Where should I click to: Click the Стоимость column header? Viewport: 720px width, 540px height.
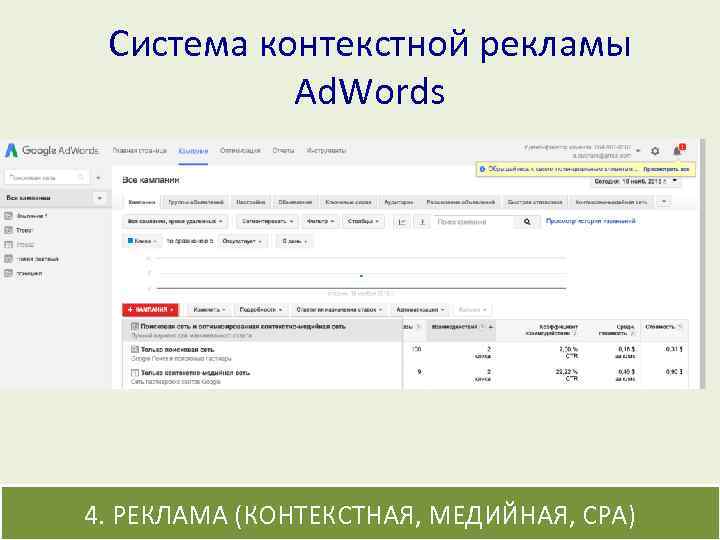[664, 330]
